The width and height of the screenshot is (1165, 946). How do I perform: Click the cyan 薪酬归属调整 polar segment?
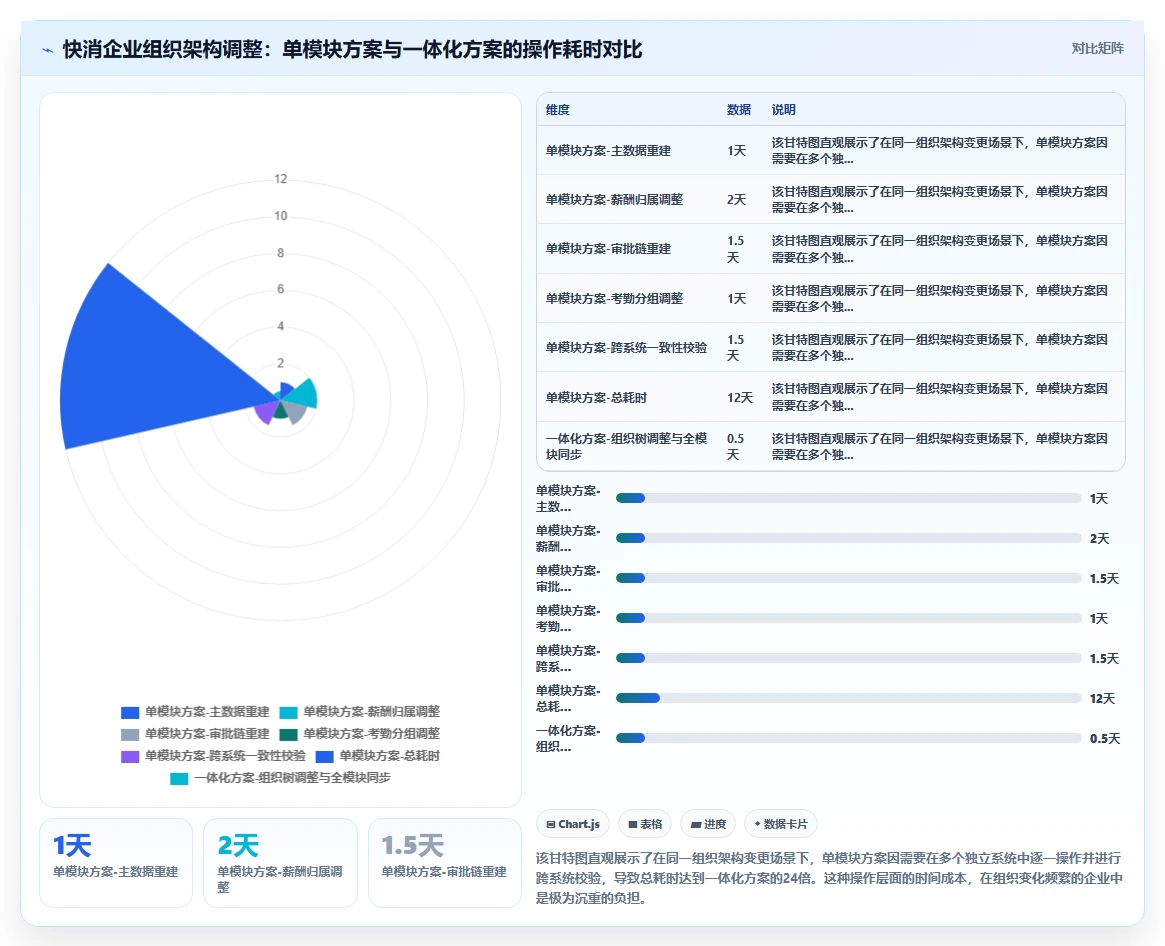pyautogui.click(x=303, y=394)
